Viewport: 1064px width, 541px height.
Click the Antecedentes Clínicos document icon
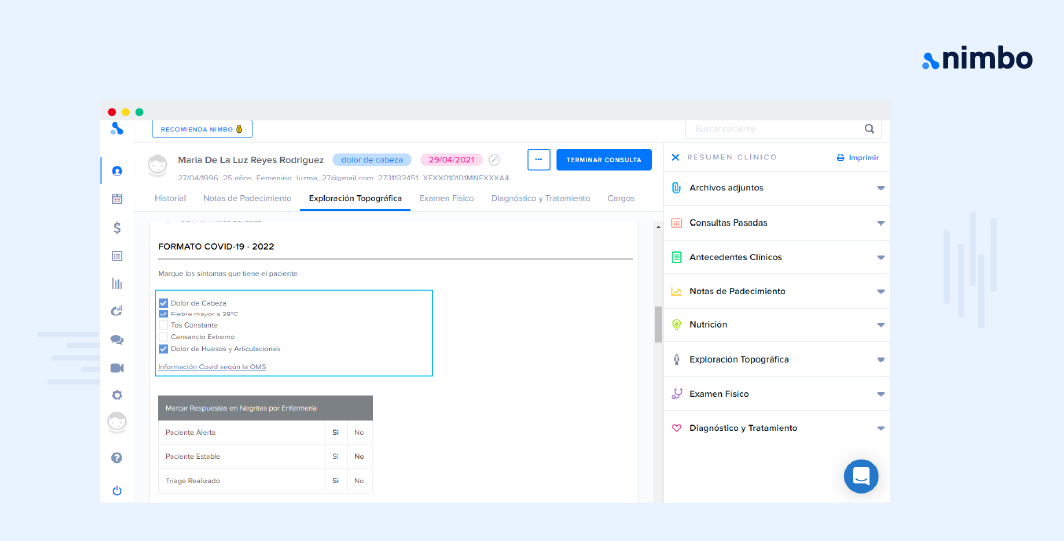676,257
